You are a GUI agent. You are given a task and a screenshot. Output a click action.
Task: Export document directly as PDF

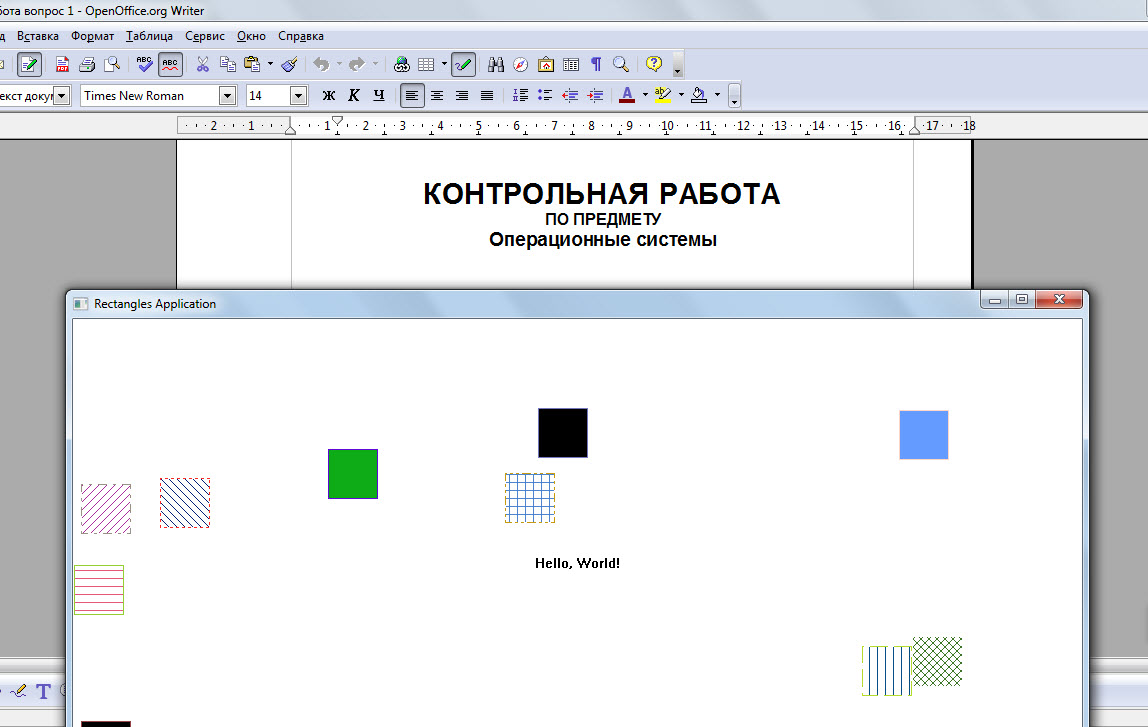click(62, 64)
